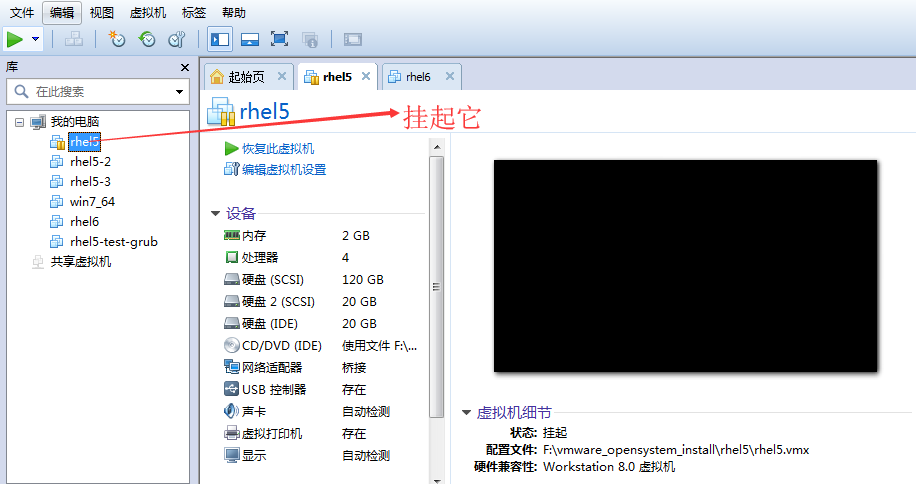The height and width of the screenshot is (484, 916).
Task: Click the 硬盘 (IDE) disk icon
Action: point(232,323)
